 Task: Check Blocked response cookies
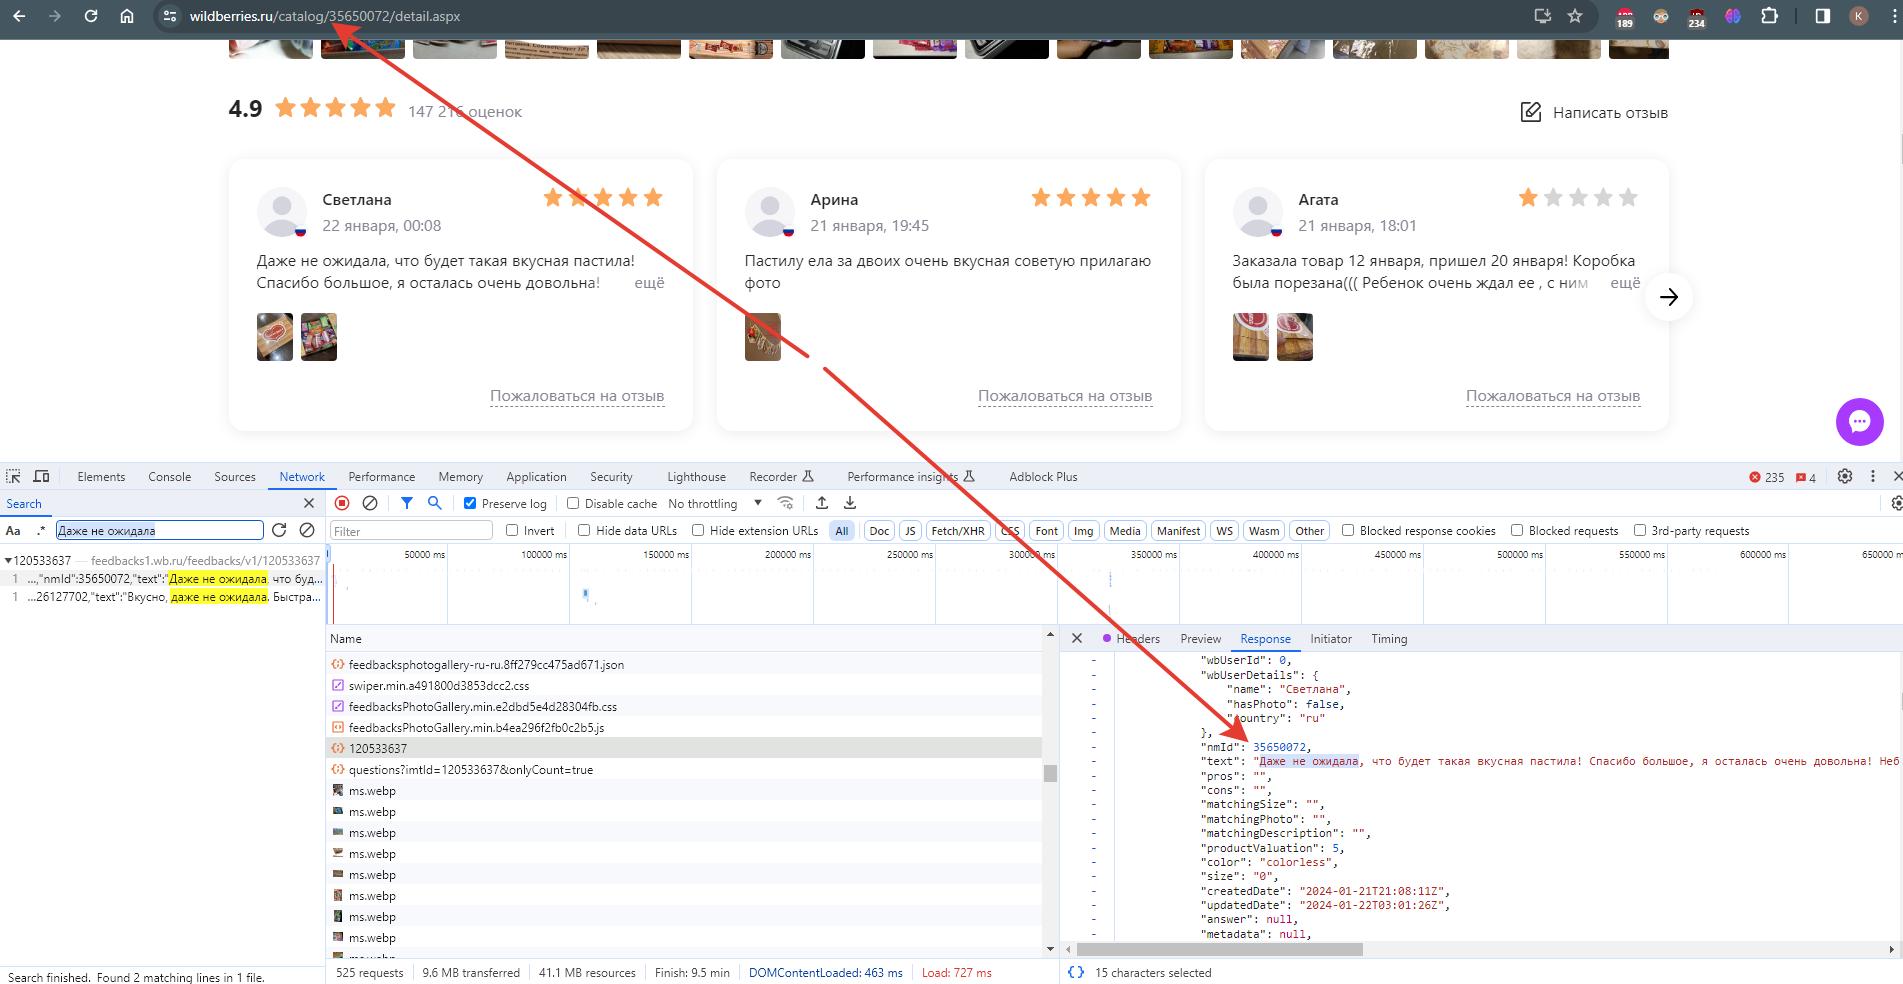(x=1348, y=531)
